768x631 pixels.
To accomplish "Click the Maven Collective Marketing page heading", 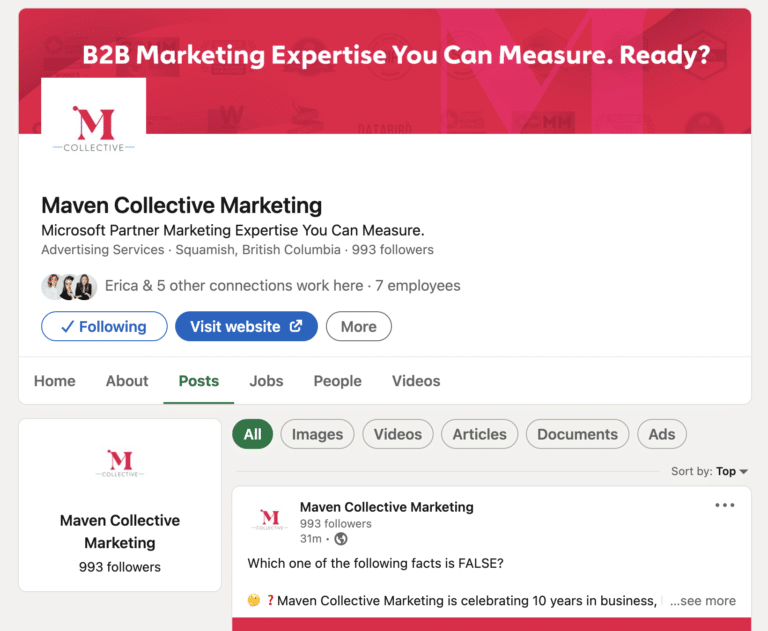I will coord(182,205).
